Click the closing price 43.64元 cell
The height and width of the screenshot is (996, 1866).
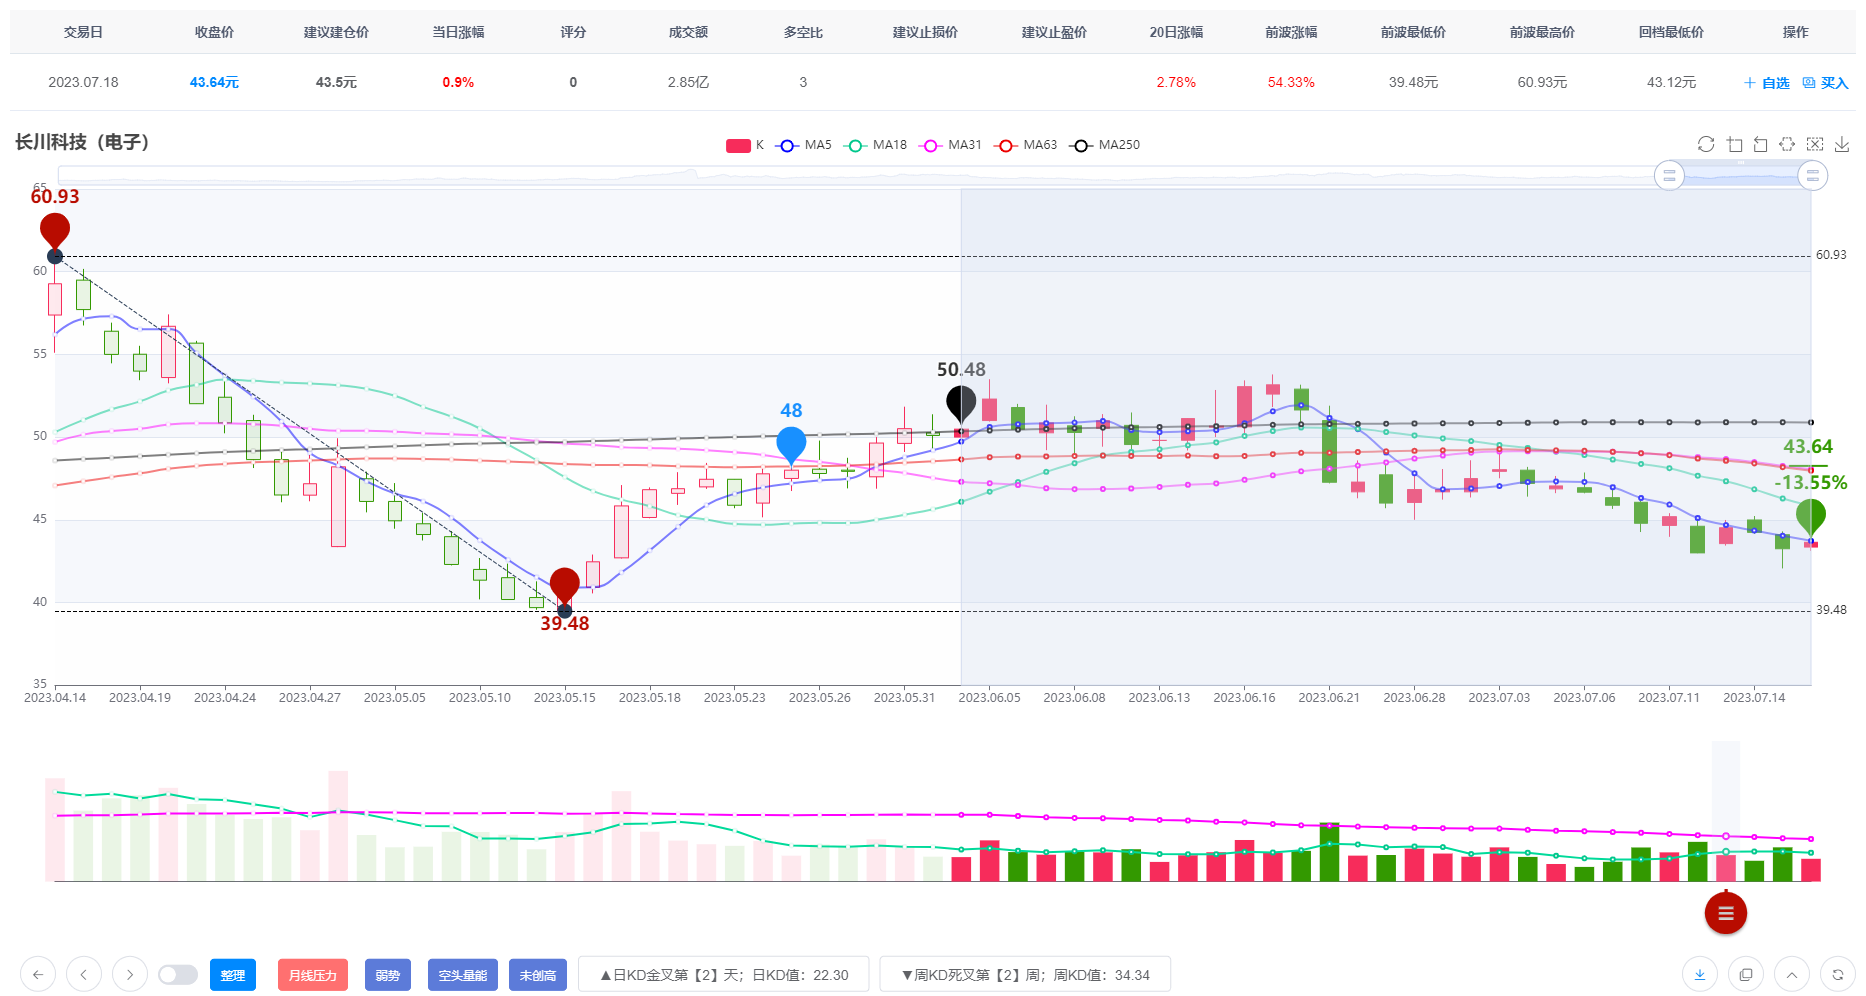[214, 82]
